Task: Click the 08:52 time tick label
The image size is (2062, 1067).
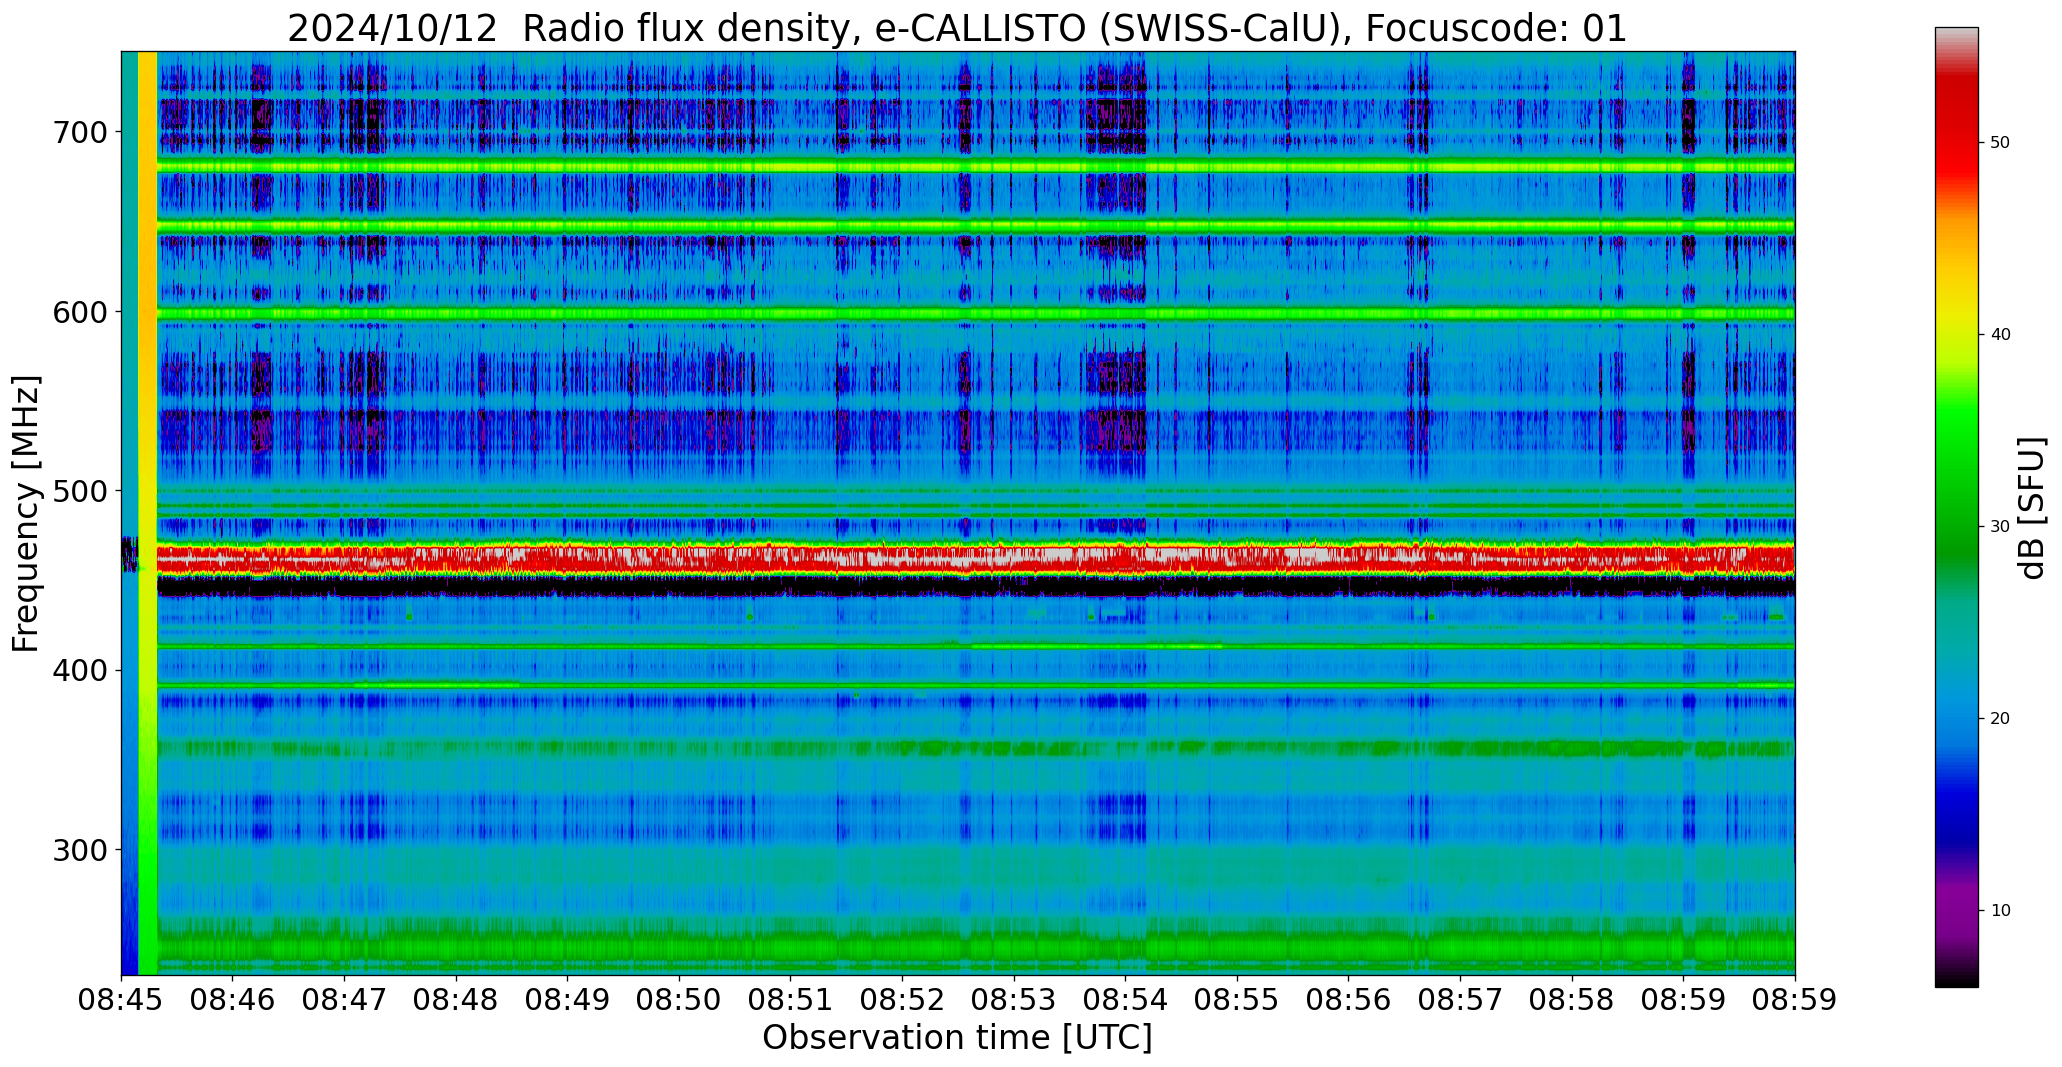Action: pos(903,1000)
